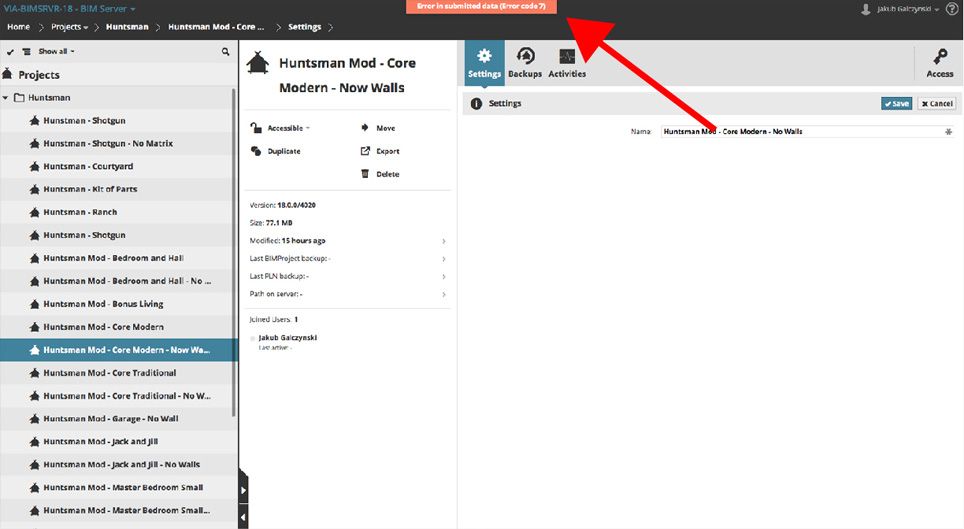This screenshot has width=964, height=529.
Task: Click the asterisk icon in Name field
Action: [x=948, y=132]
